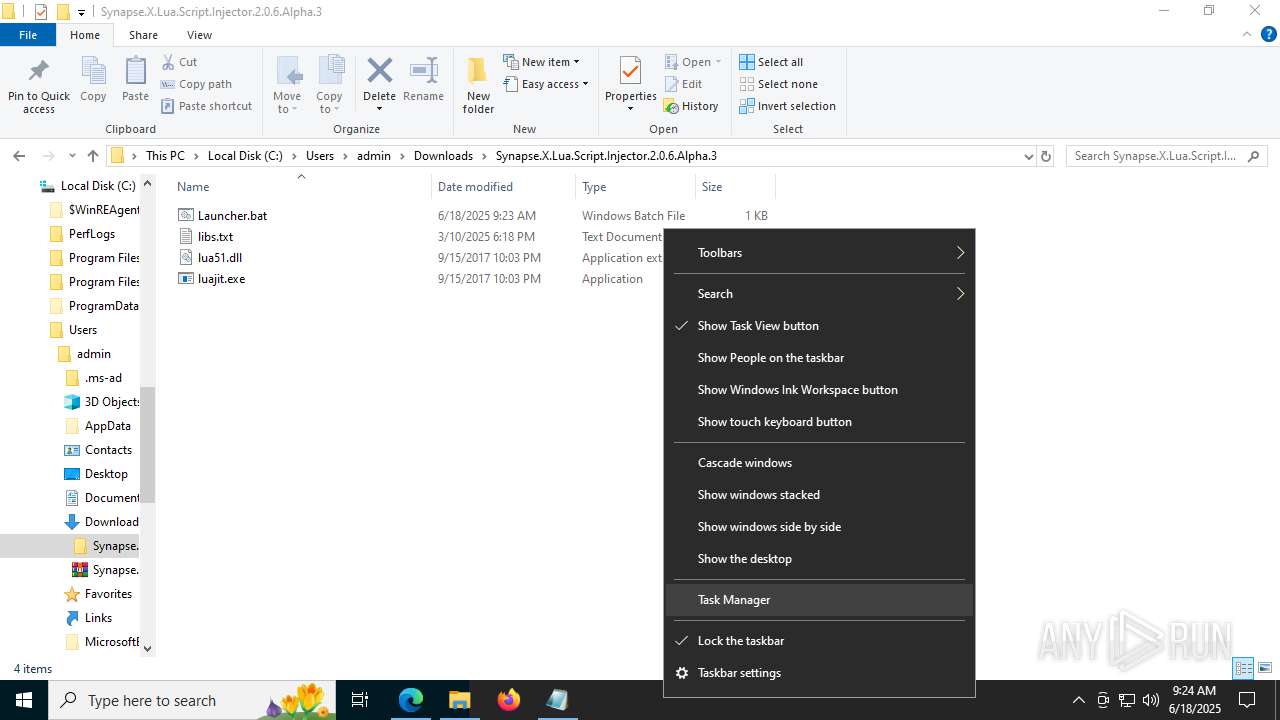Click Edit in the Open group
1280x720 pixels.
[683, 84]
